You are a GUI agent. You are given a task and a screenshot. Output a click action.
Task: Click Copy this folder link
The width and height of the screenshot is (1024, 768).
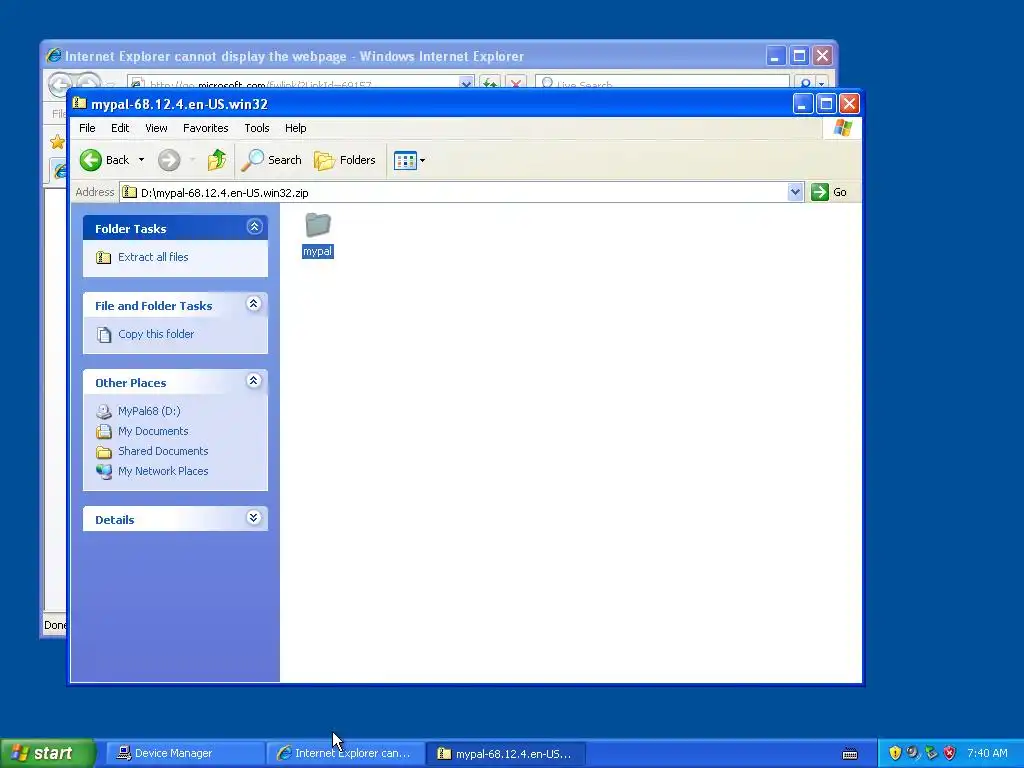coord(155,334)
